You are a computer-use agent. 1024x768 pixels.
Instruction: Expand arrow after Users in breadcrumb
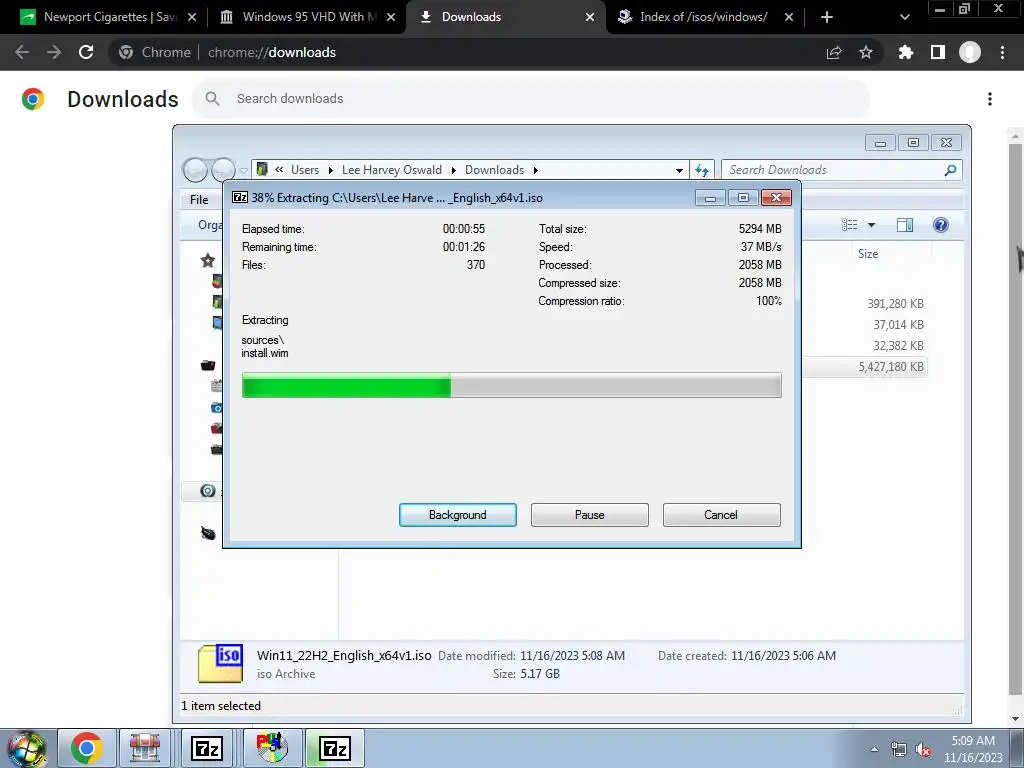click(330, 170)
